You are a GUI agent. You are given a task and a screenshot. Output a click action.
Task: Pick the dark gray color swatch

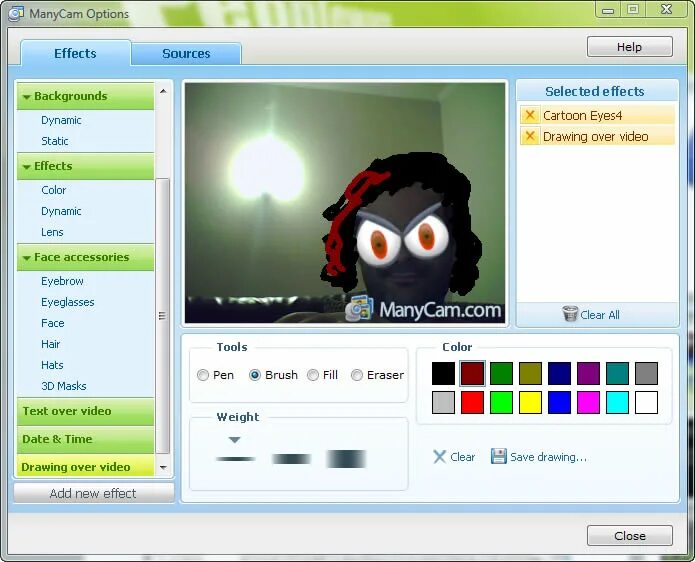pyautogui.click(x=646, y=373)
